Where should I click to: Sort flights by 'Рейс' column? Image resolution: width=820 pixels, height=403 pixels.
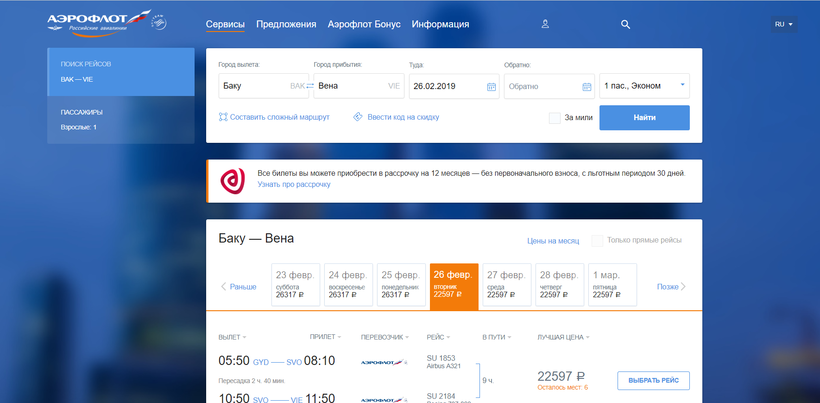[x=438, y=337]
